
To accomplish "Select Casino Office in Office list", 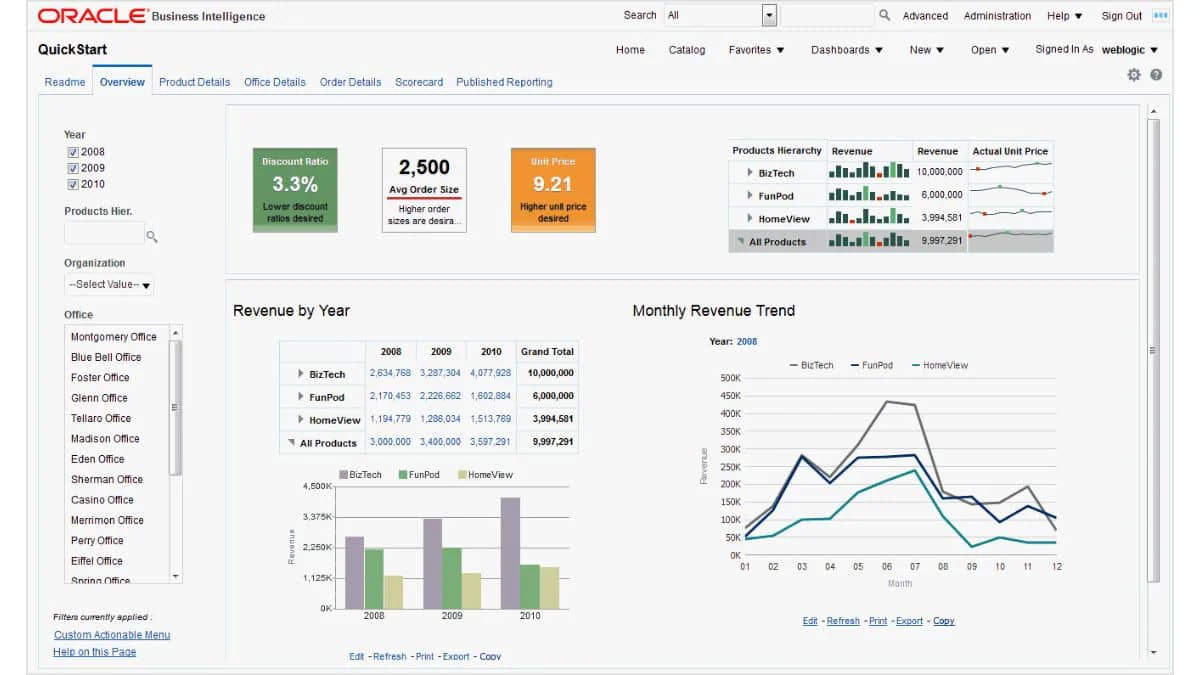I will click(102, 500).
